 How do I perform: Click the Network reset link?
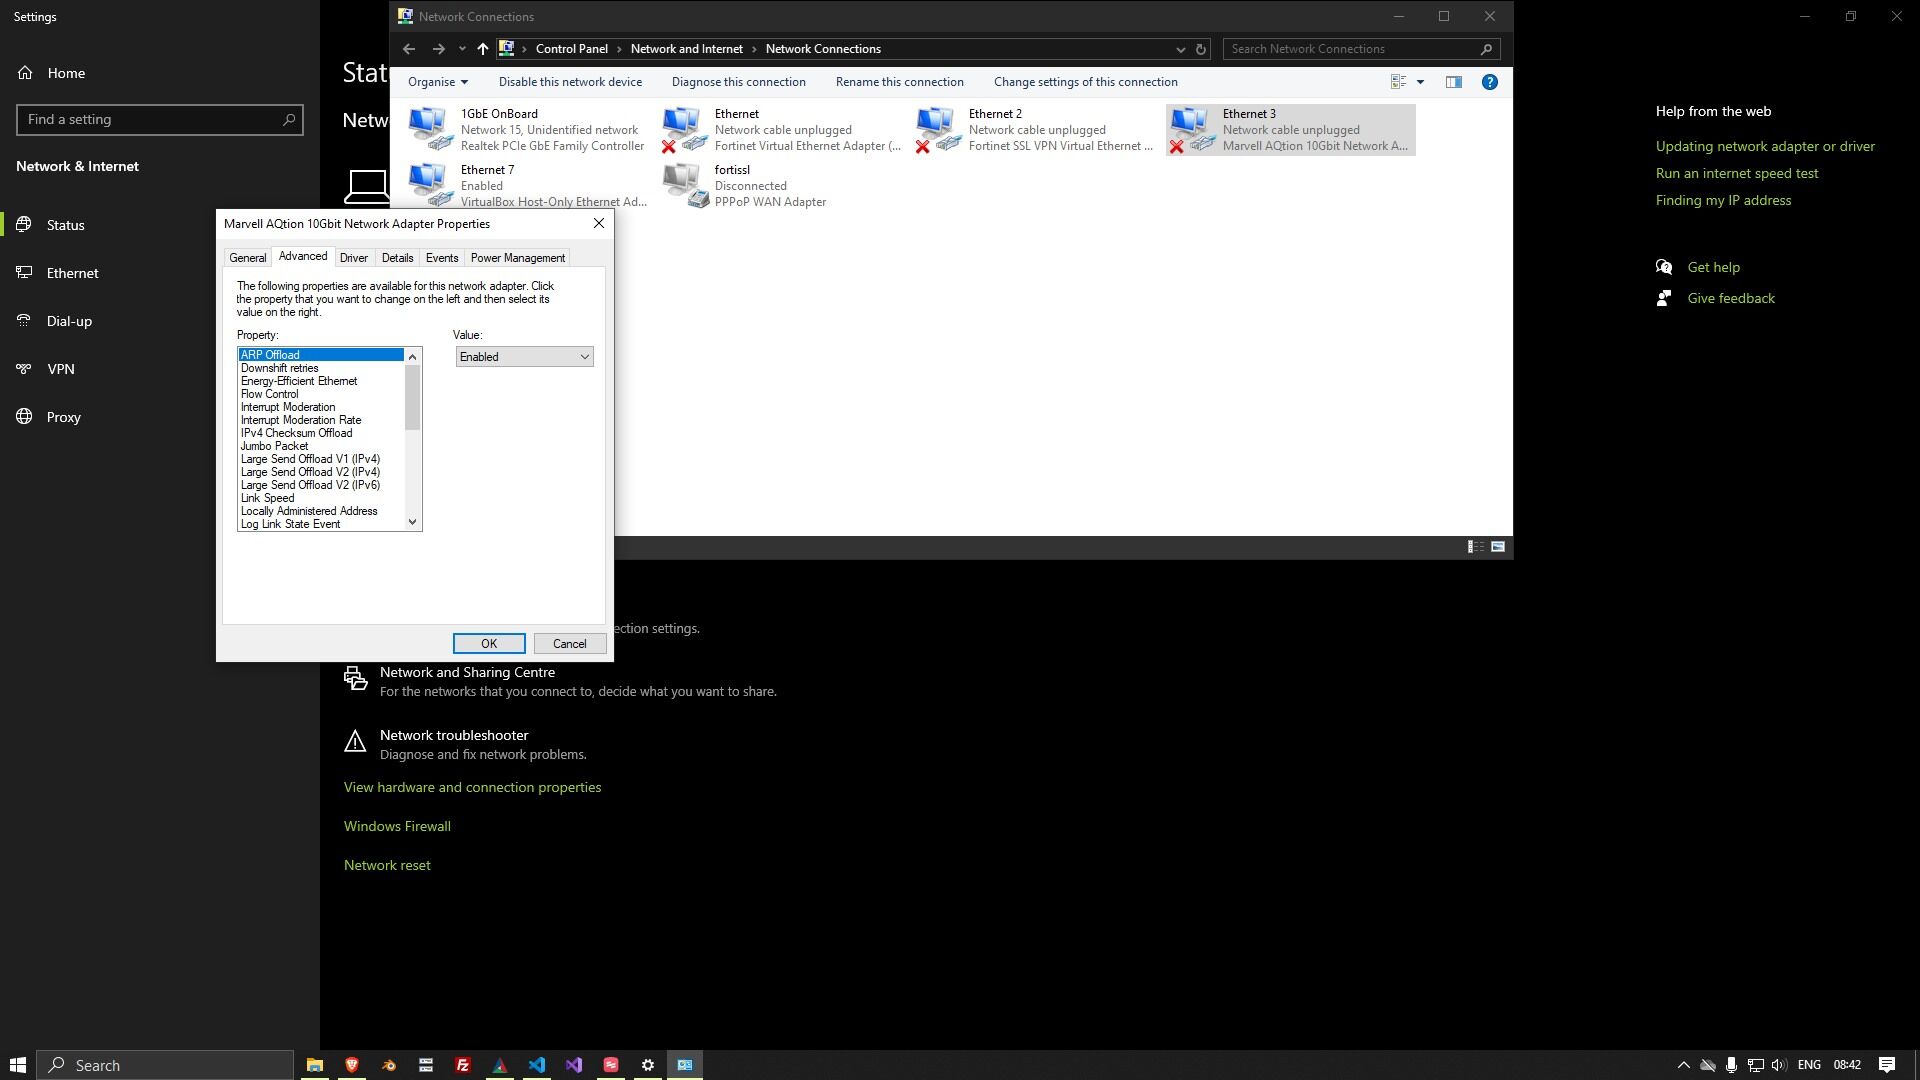click(387, 864)
